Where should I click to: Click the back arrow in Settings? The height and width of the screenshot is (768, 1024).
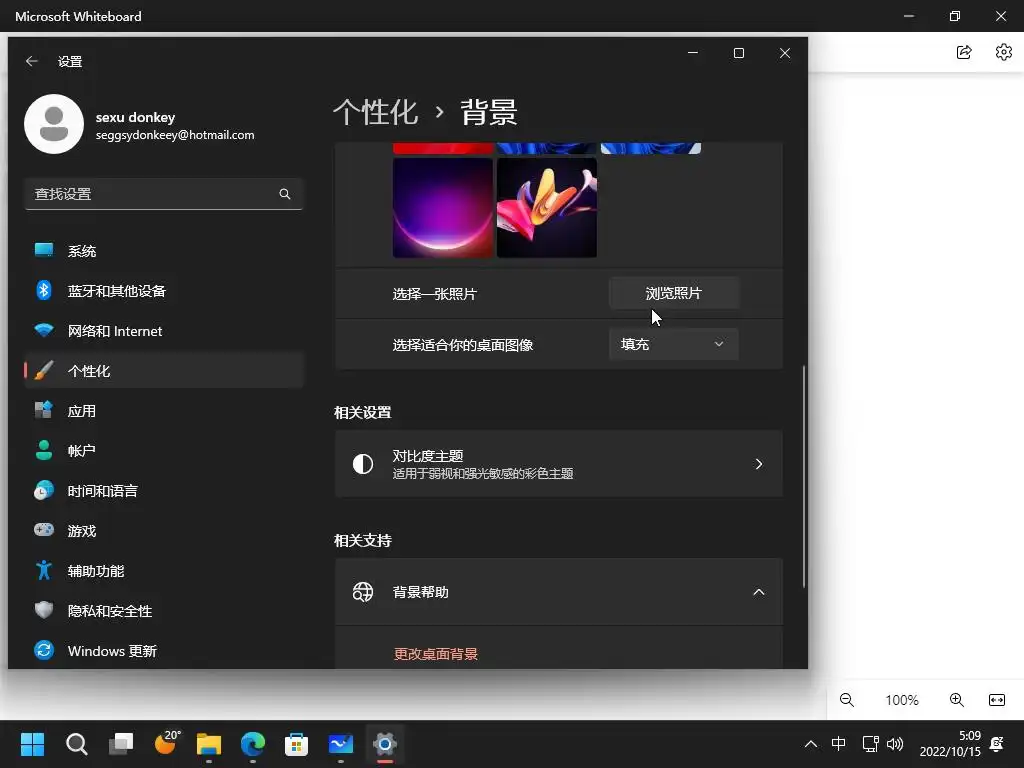click(x=32, y=61)
